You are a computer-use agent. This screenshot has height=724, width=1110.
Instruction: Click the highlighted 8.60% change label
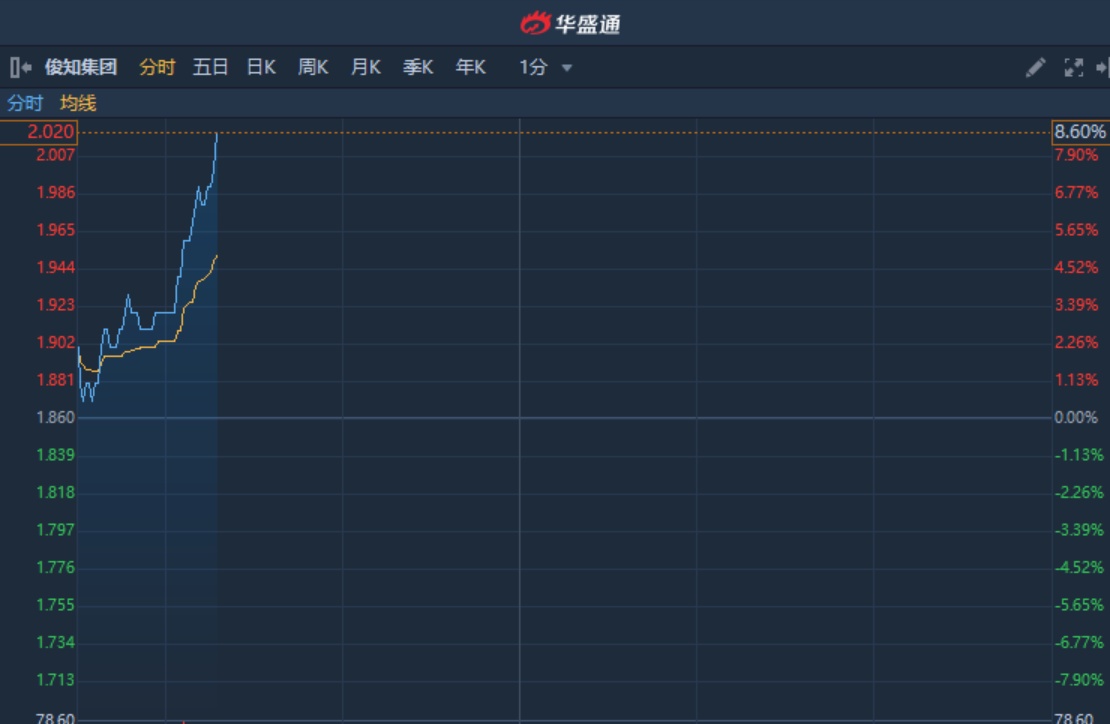[x=1080, y=132]
